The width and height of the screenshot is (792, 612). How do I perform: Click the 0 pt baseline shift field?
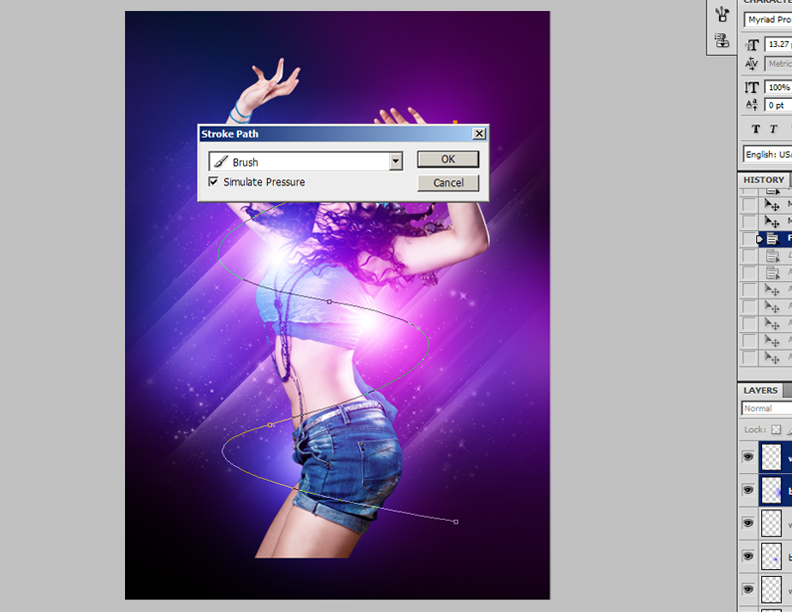[778, 105]
